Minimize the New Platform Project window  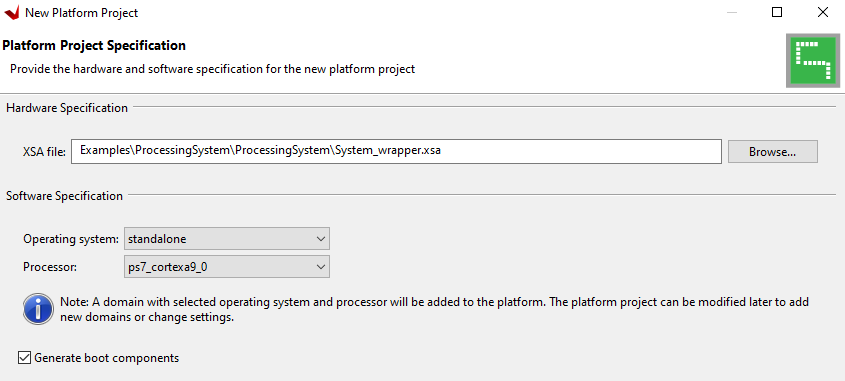click(x=731, y=12)
